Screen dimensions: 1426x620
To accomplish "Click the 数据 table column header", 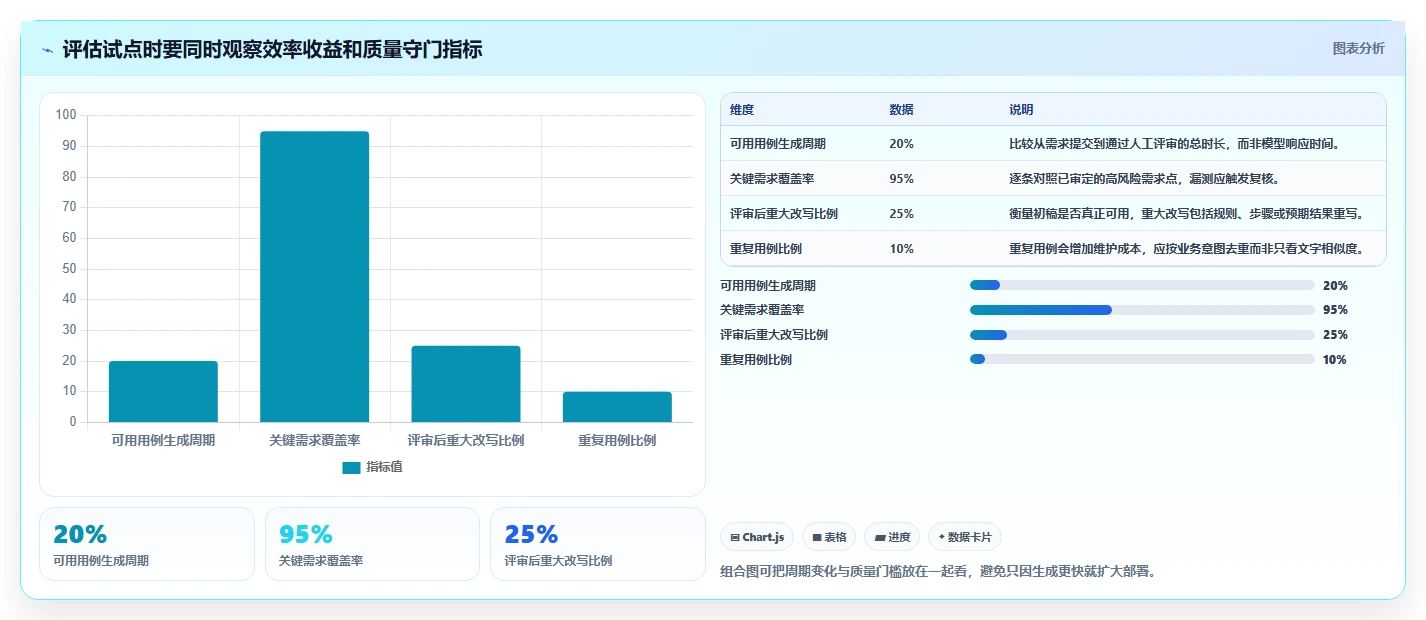I will pyautogui.click(x=901, y=110).
